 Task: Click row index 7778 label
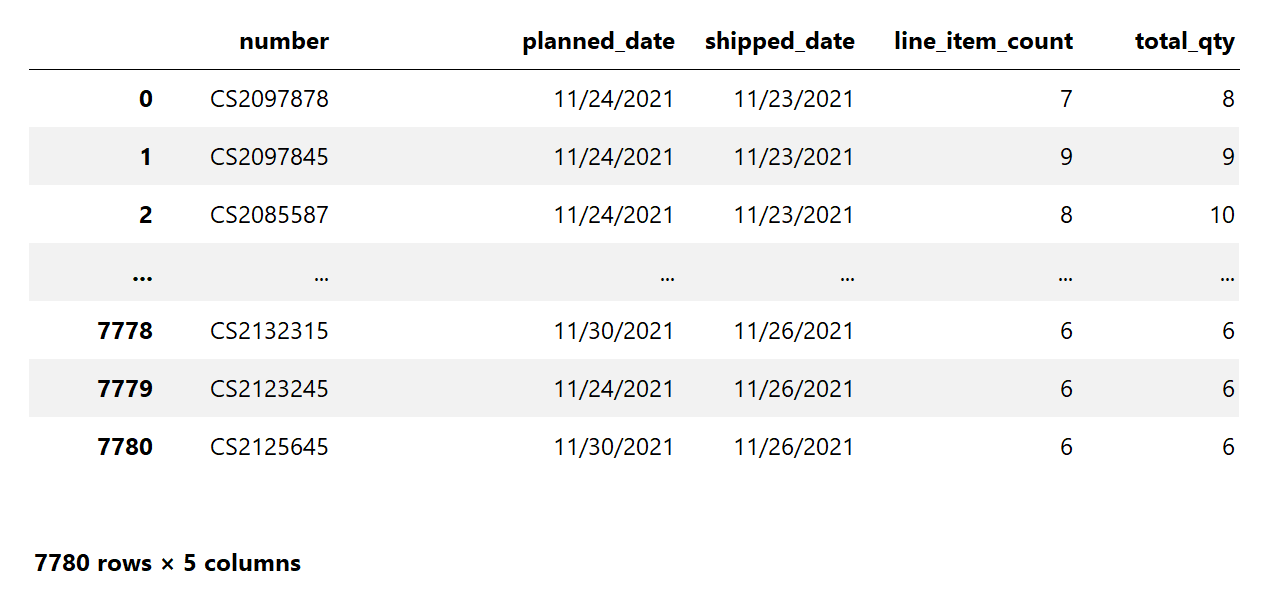(x=125, y=331)
